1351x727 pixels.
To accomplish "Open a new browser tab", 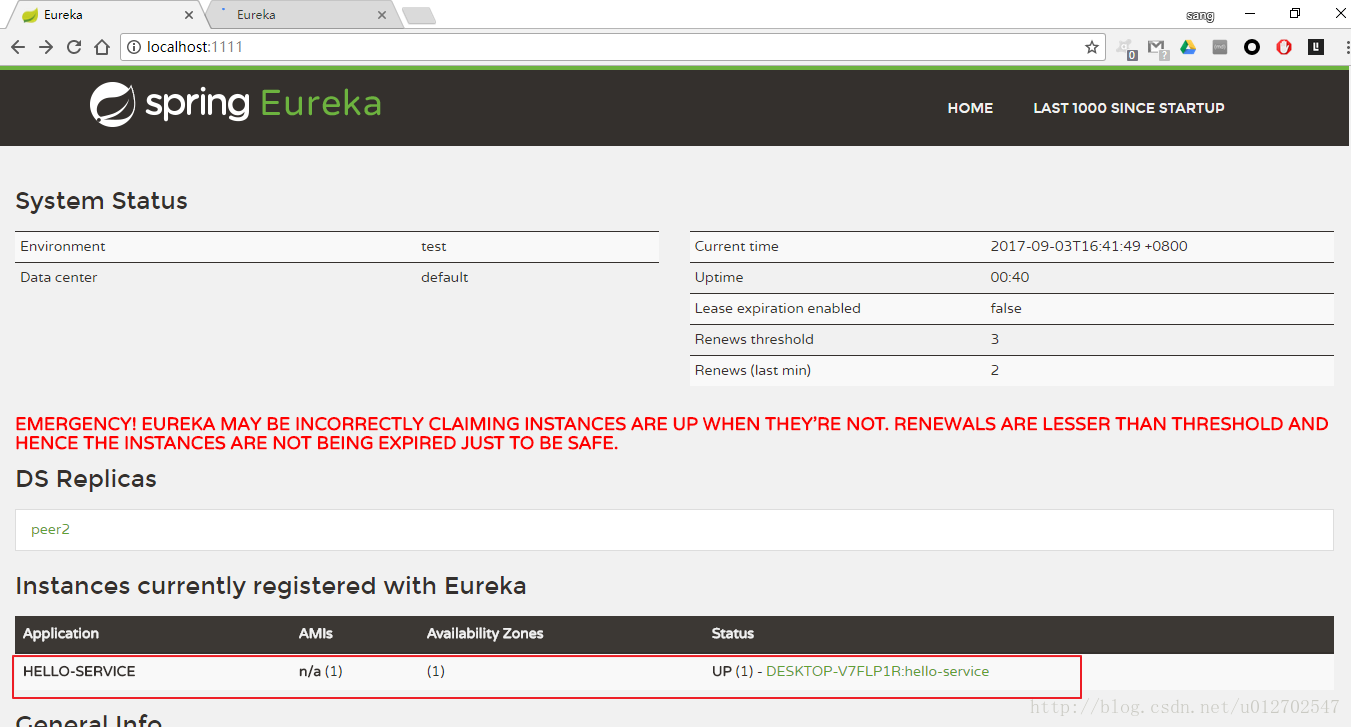I will [418, 15].
